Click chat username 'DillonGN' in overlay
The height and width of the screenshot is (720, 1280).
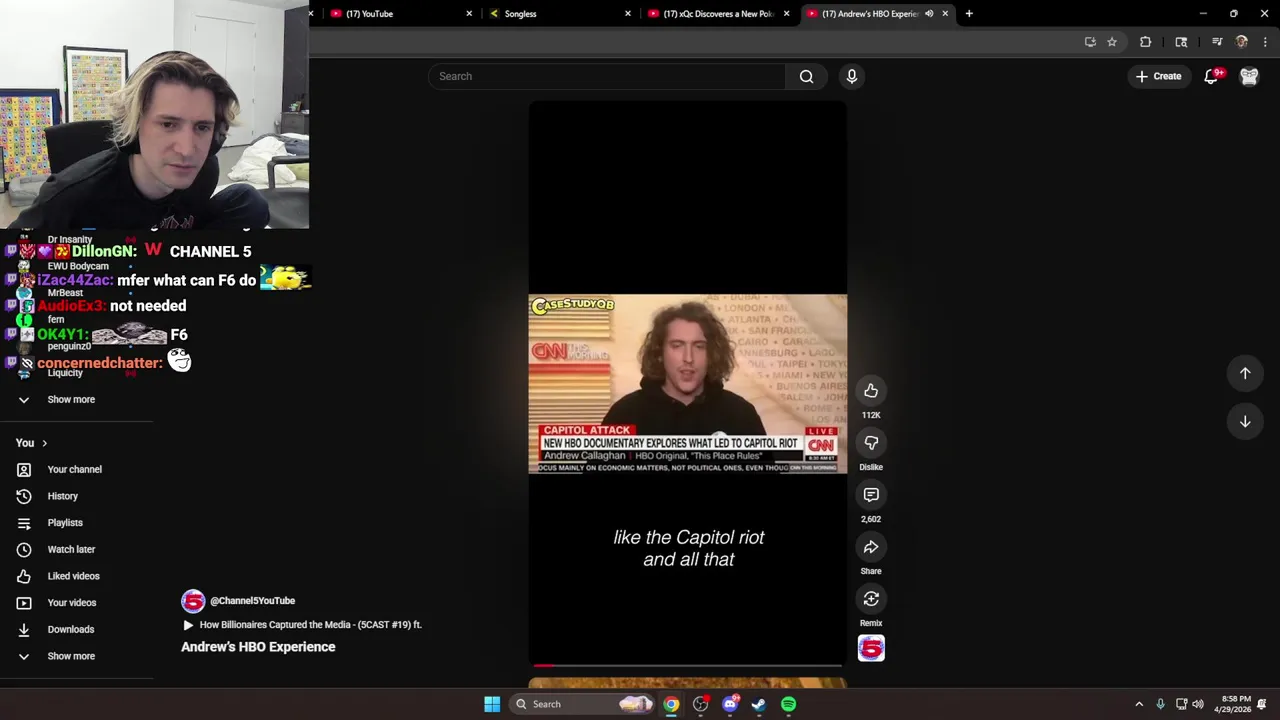pyautogui.click(x=103, y=252)
